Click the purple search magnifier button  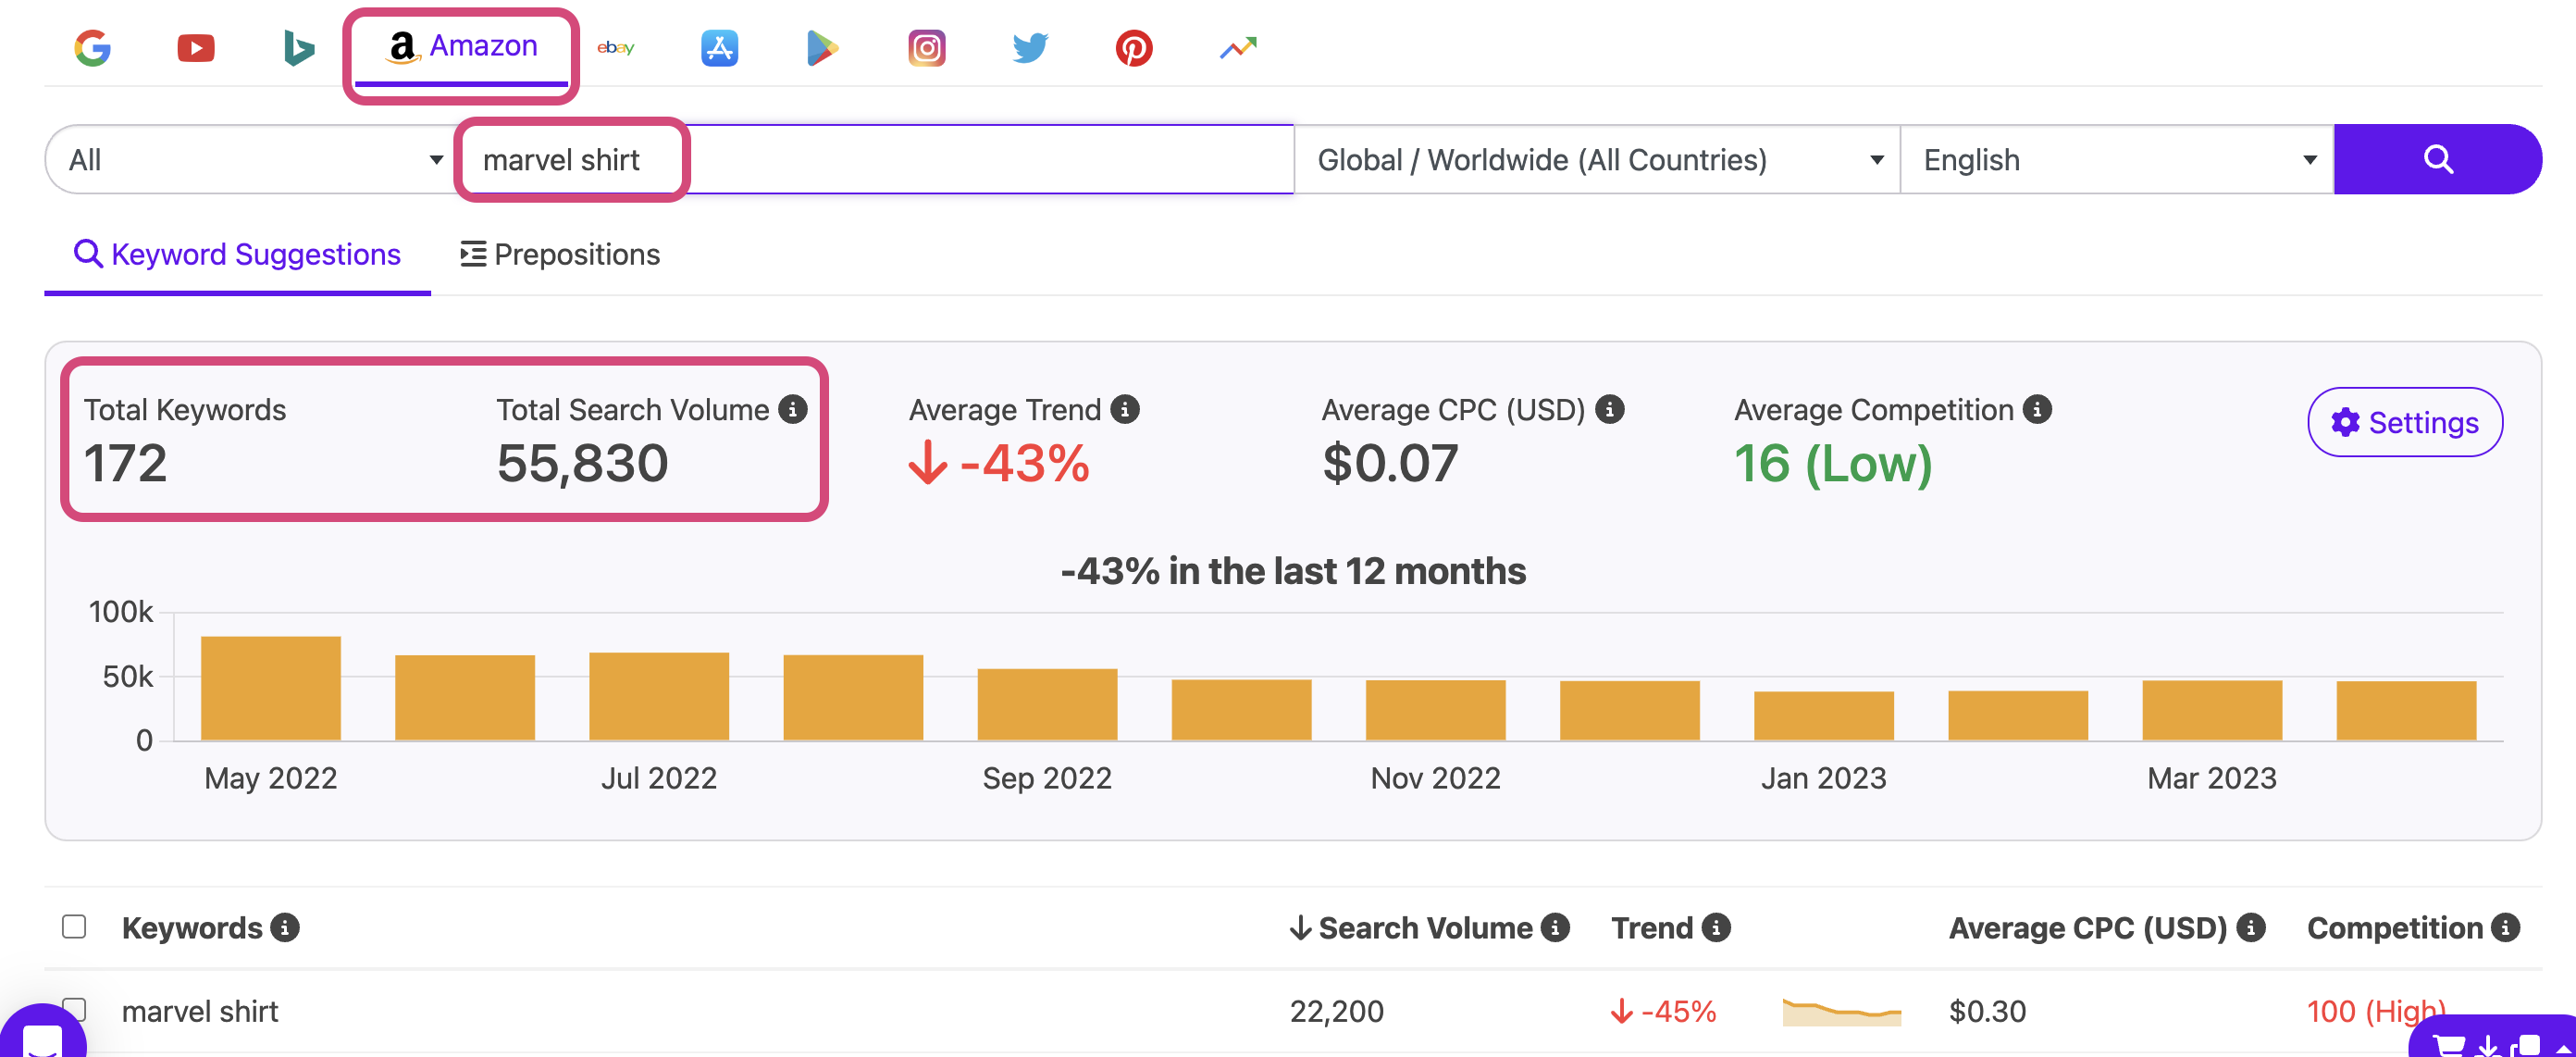[2437, 159]
